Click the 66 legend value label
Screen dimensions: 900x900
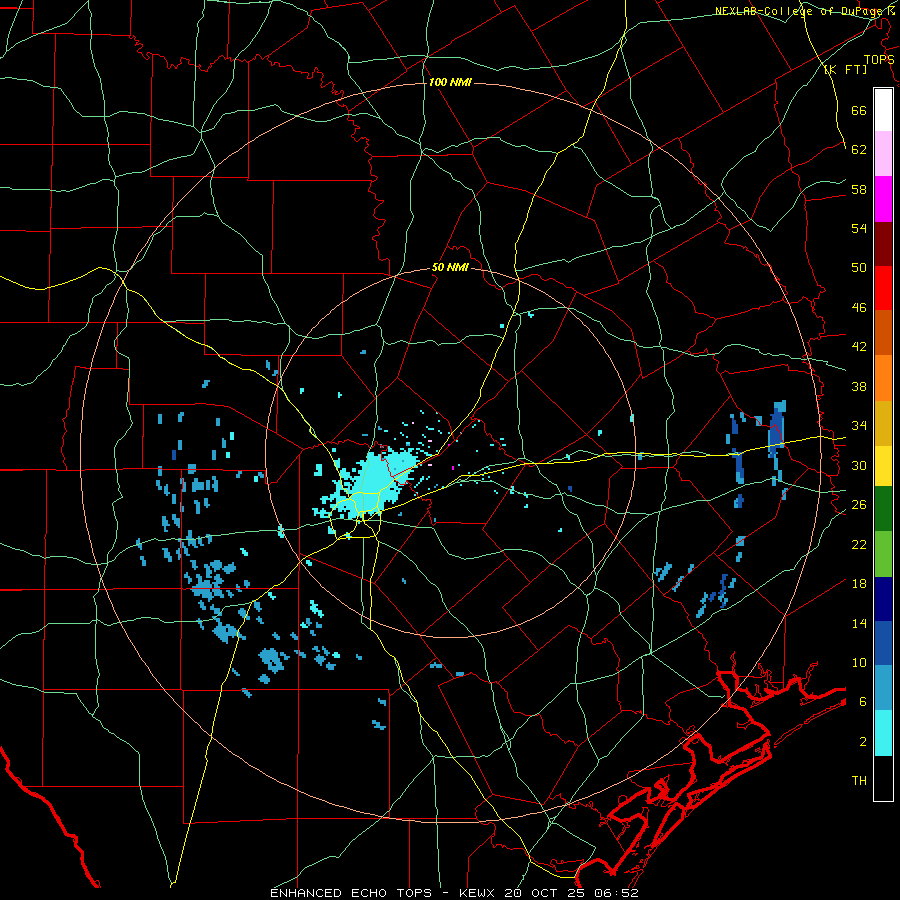pos(859,110)
